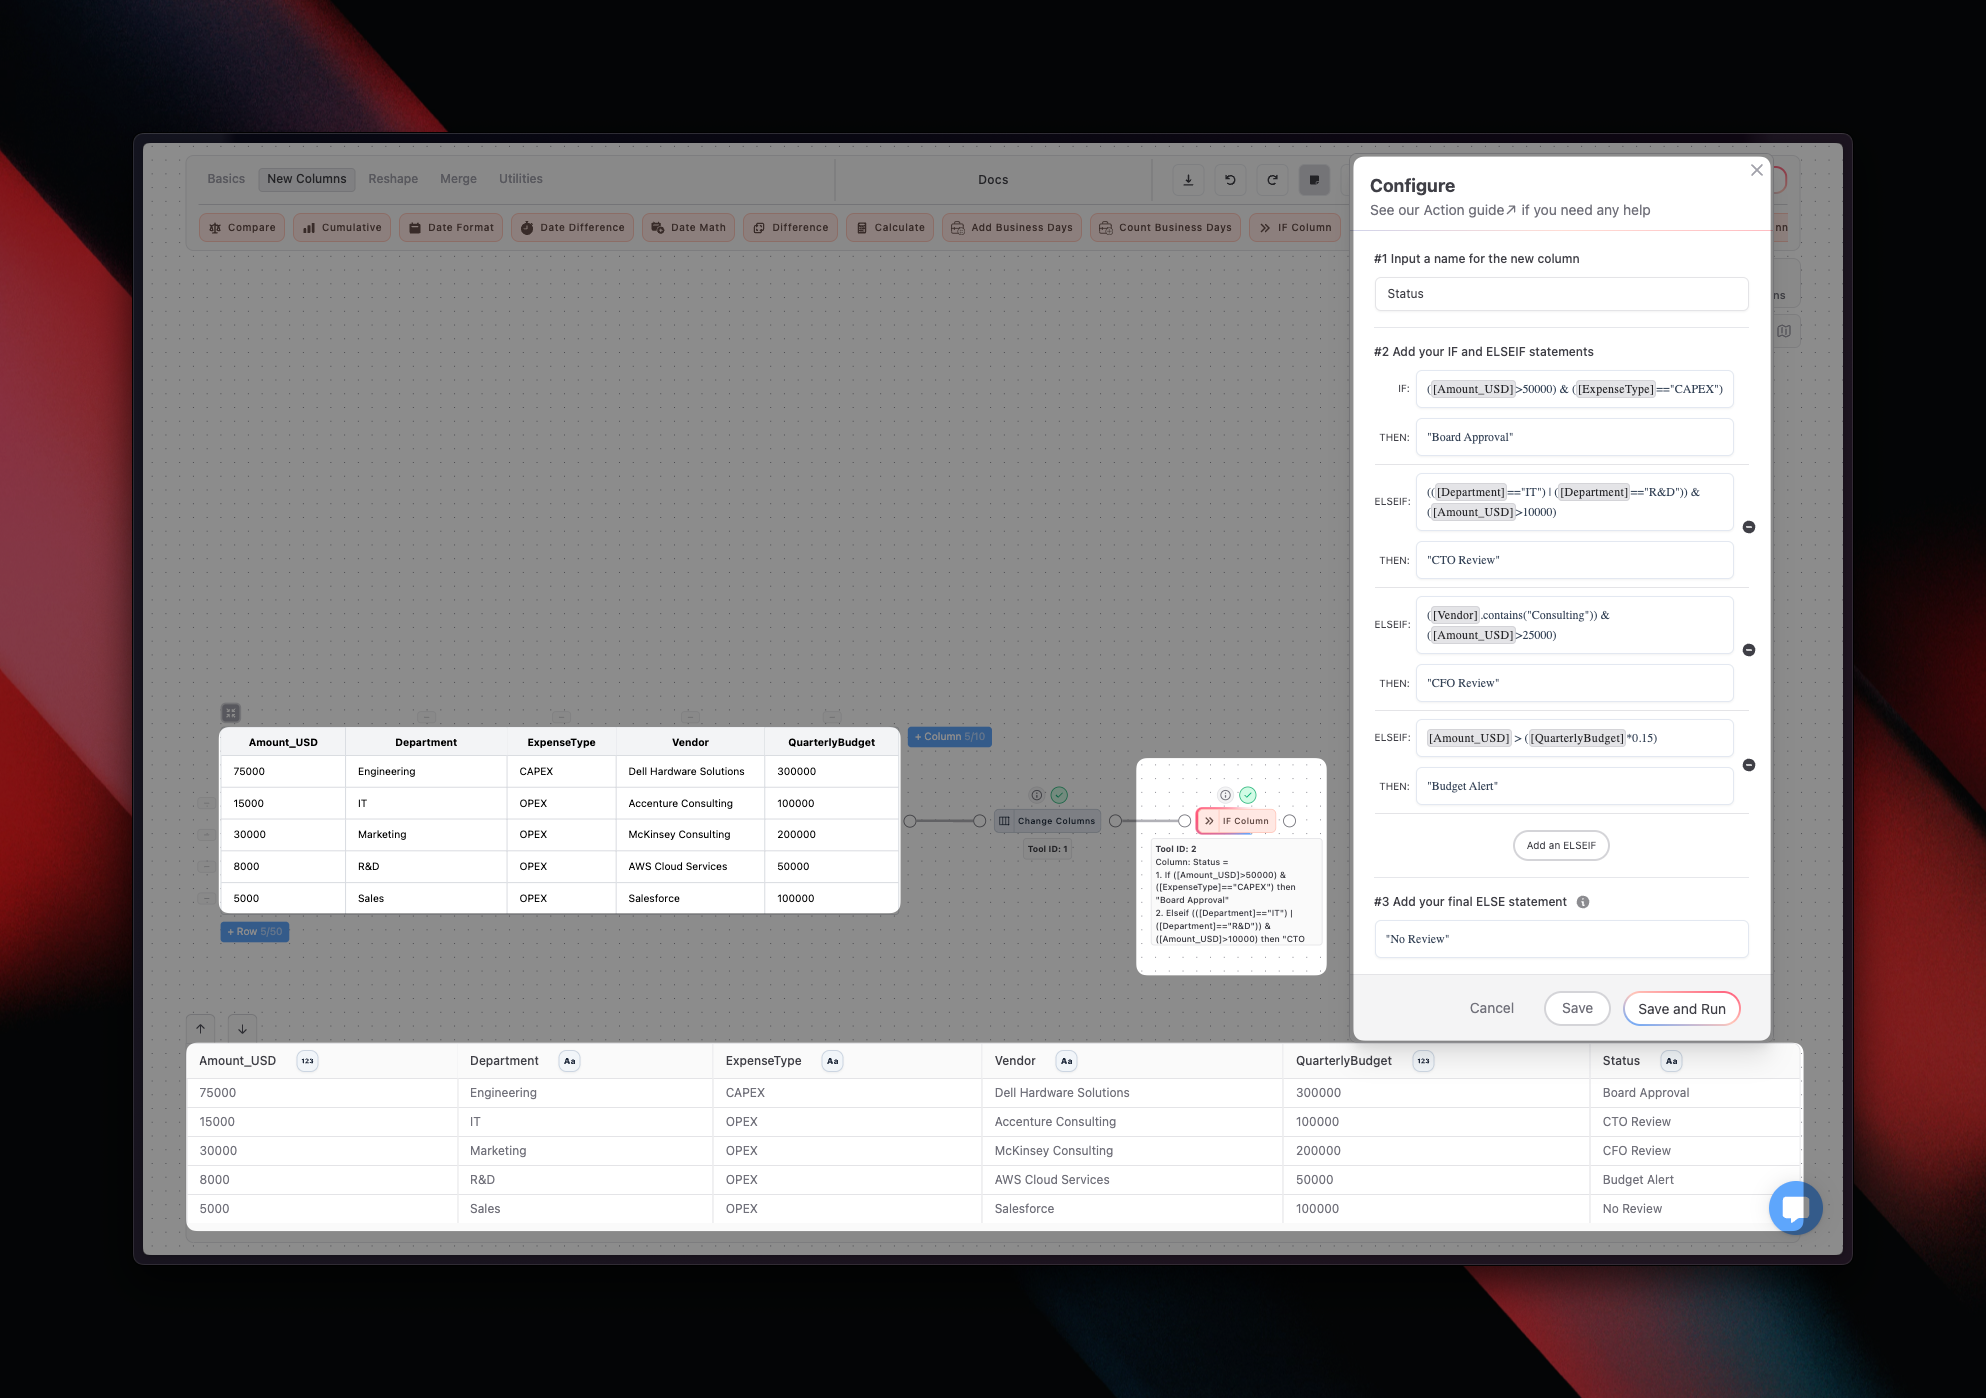Select the Compare tool

[242, 228]
